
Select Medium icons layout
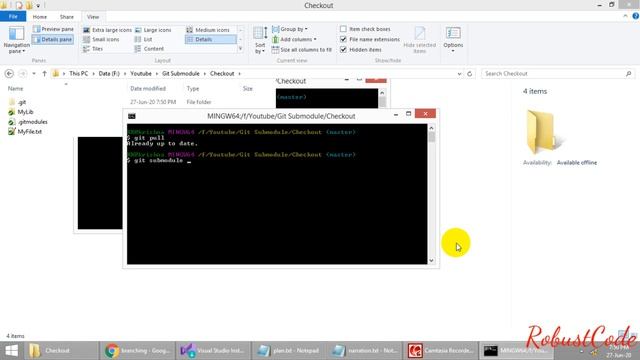[209, 30]
